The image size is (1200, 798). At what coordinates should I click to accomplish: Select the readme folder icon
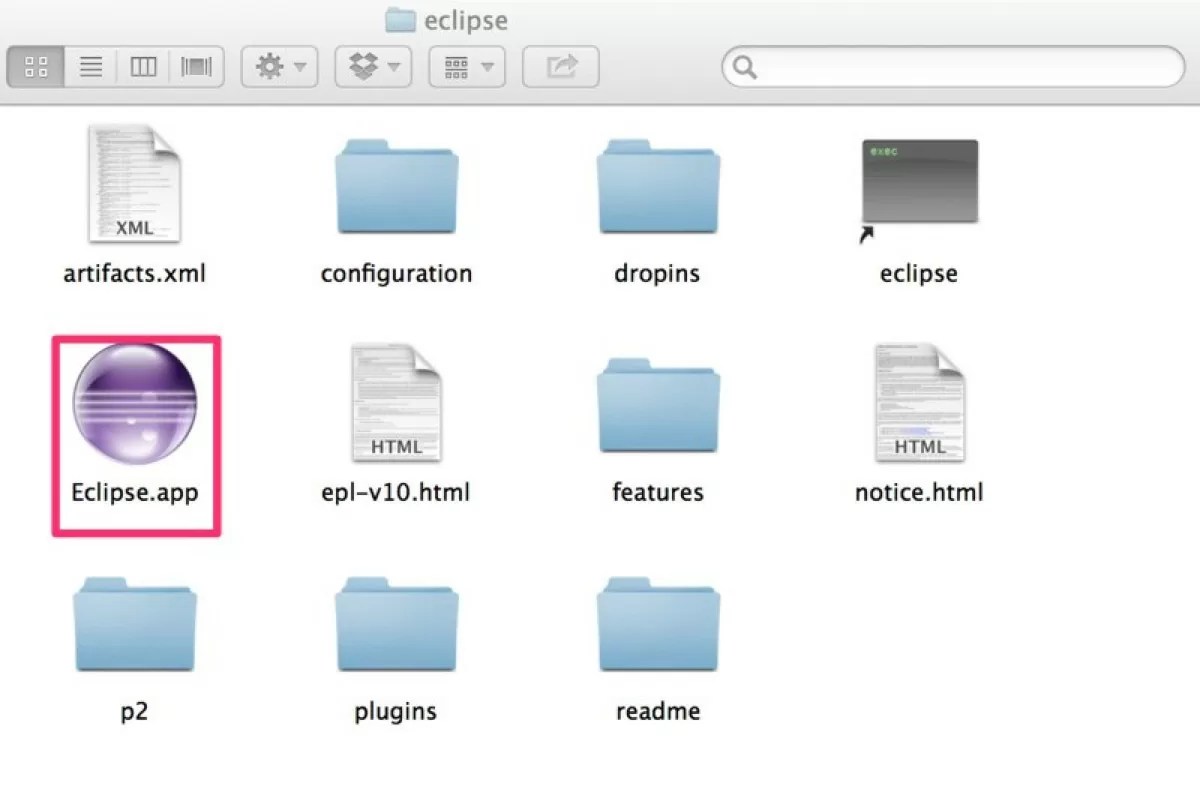[658, 625]
